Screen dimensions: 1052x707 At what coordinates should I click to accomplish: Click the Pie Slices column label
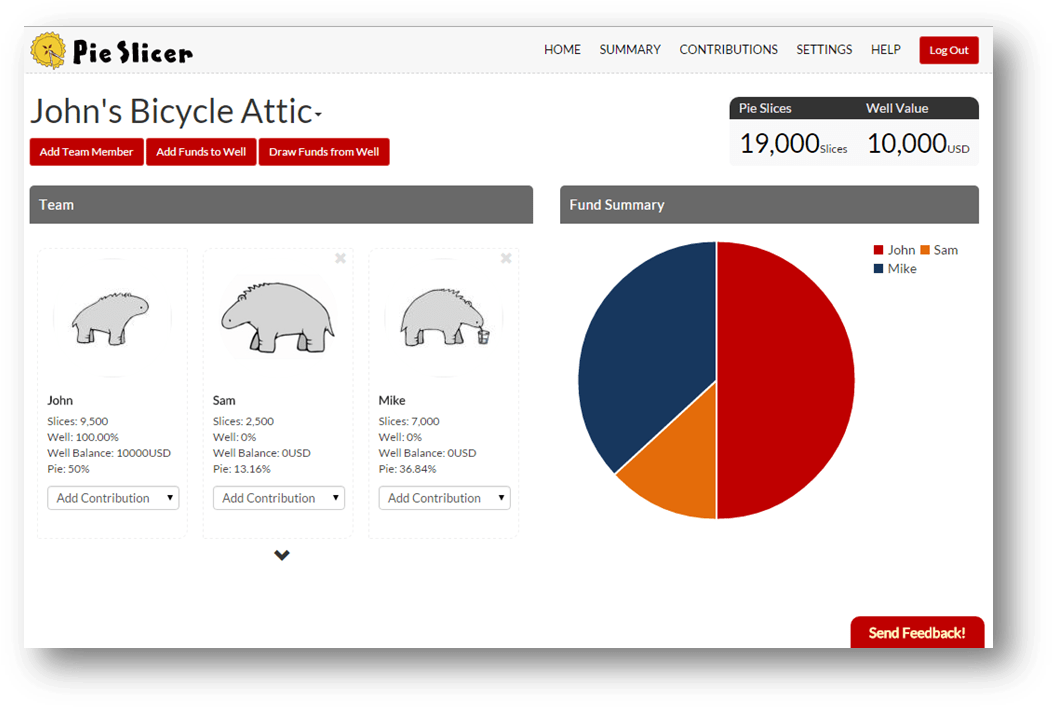coord(765,108)
